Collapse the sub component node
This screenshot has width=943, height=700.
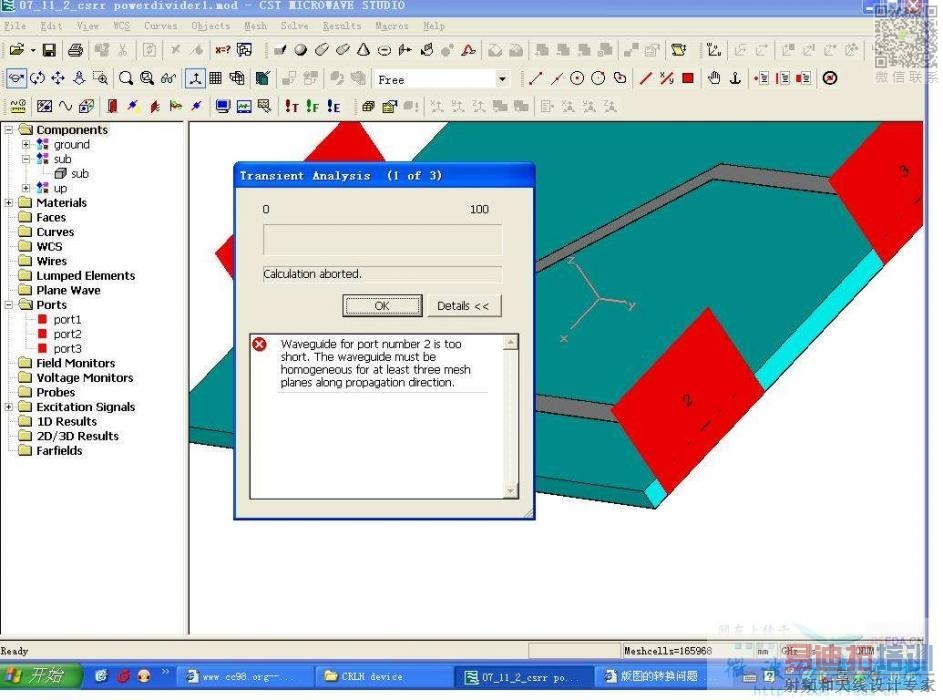click(26, 159)
